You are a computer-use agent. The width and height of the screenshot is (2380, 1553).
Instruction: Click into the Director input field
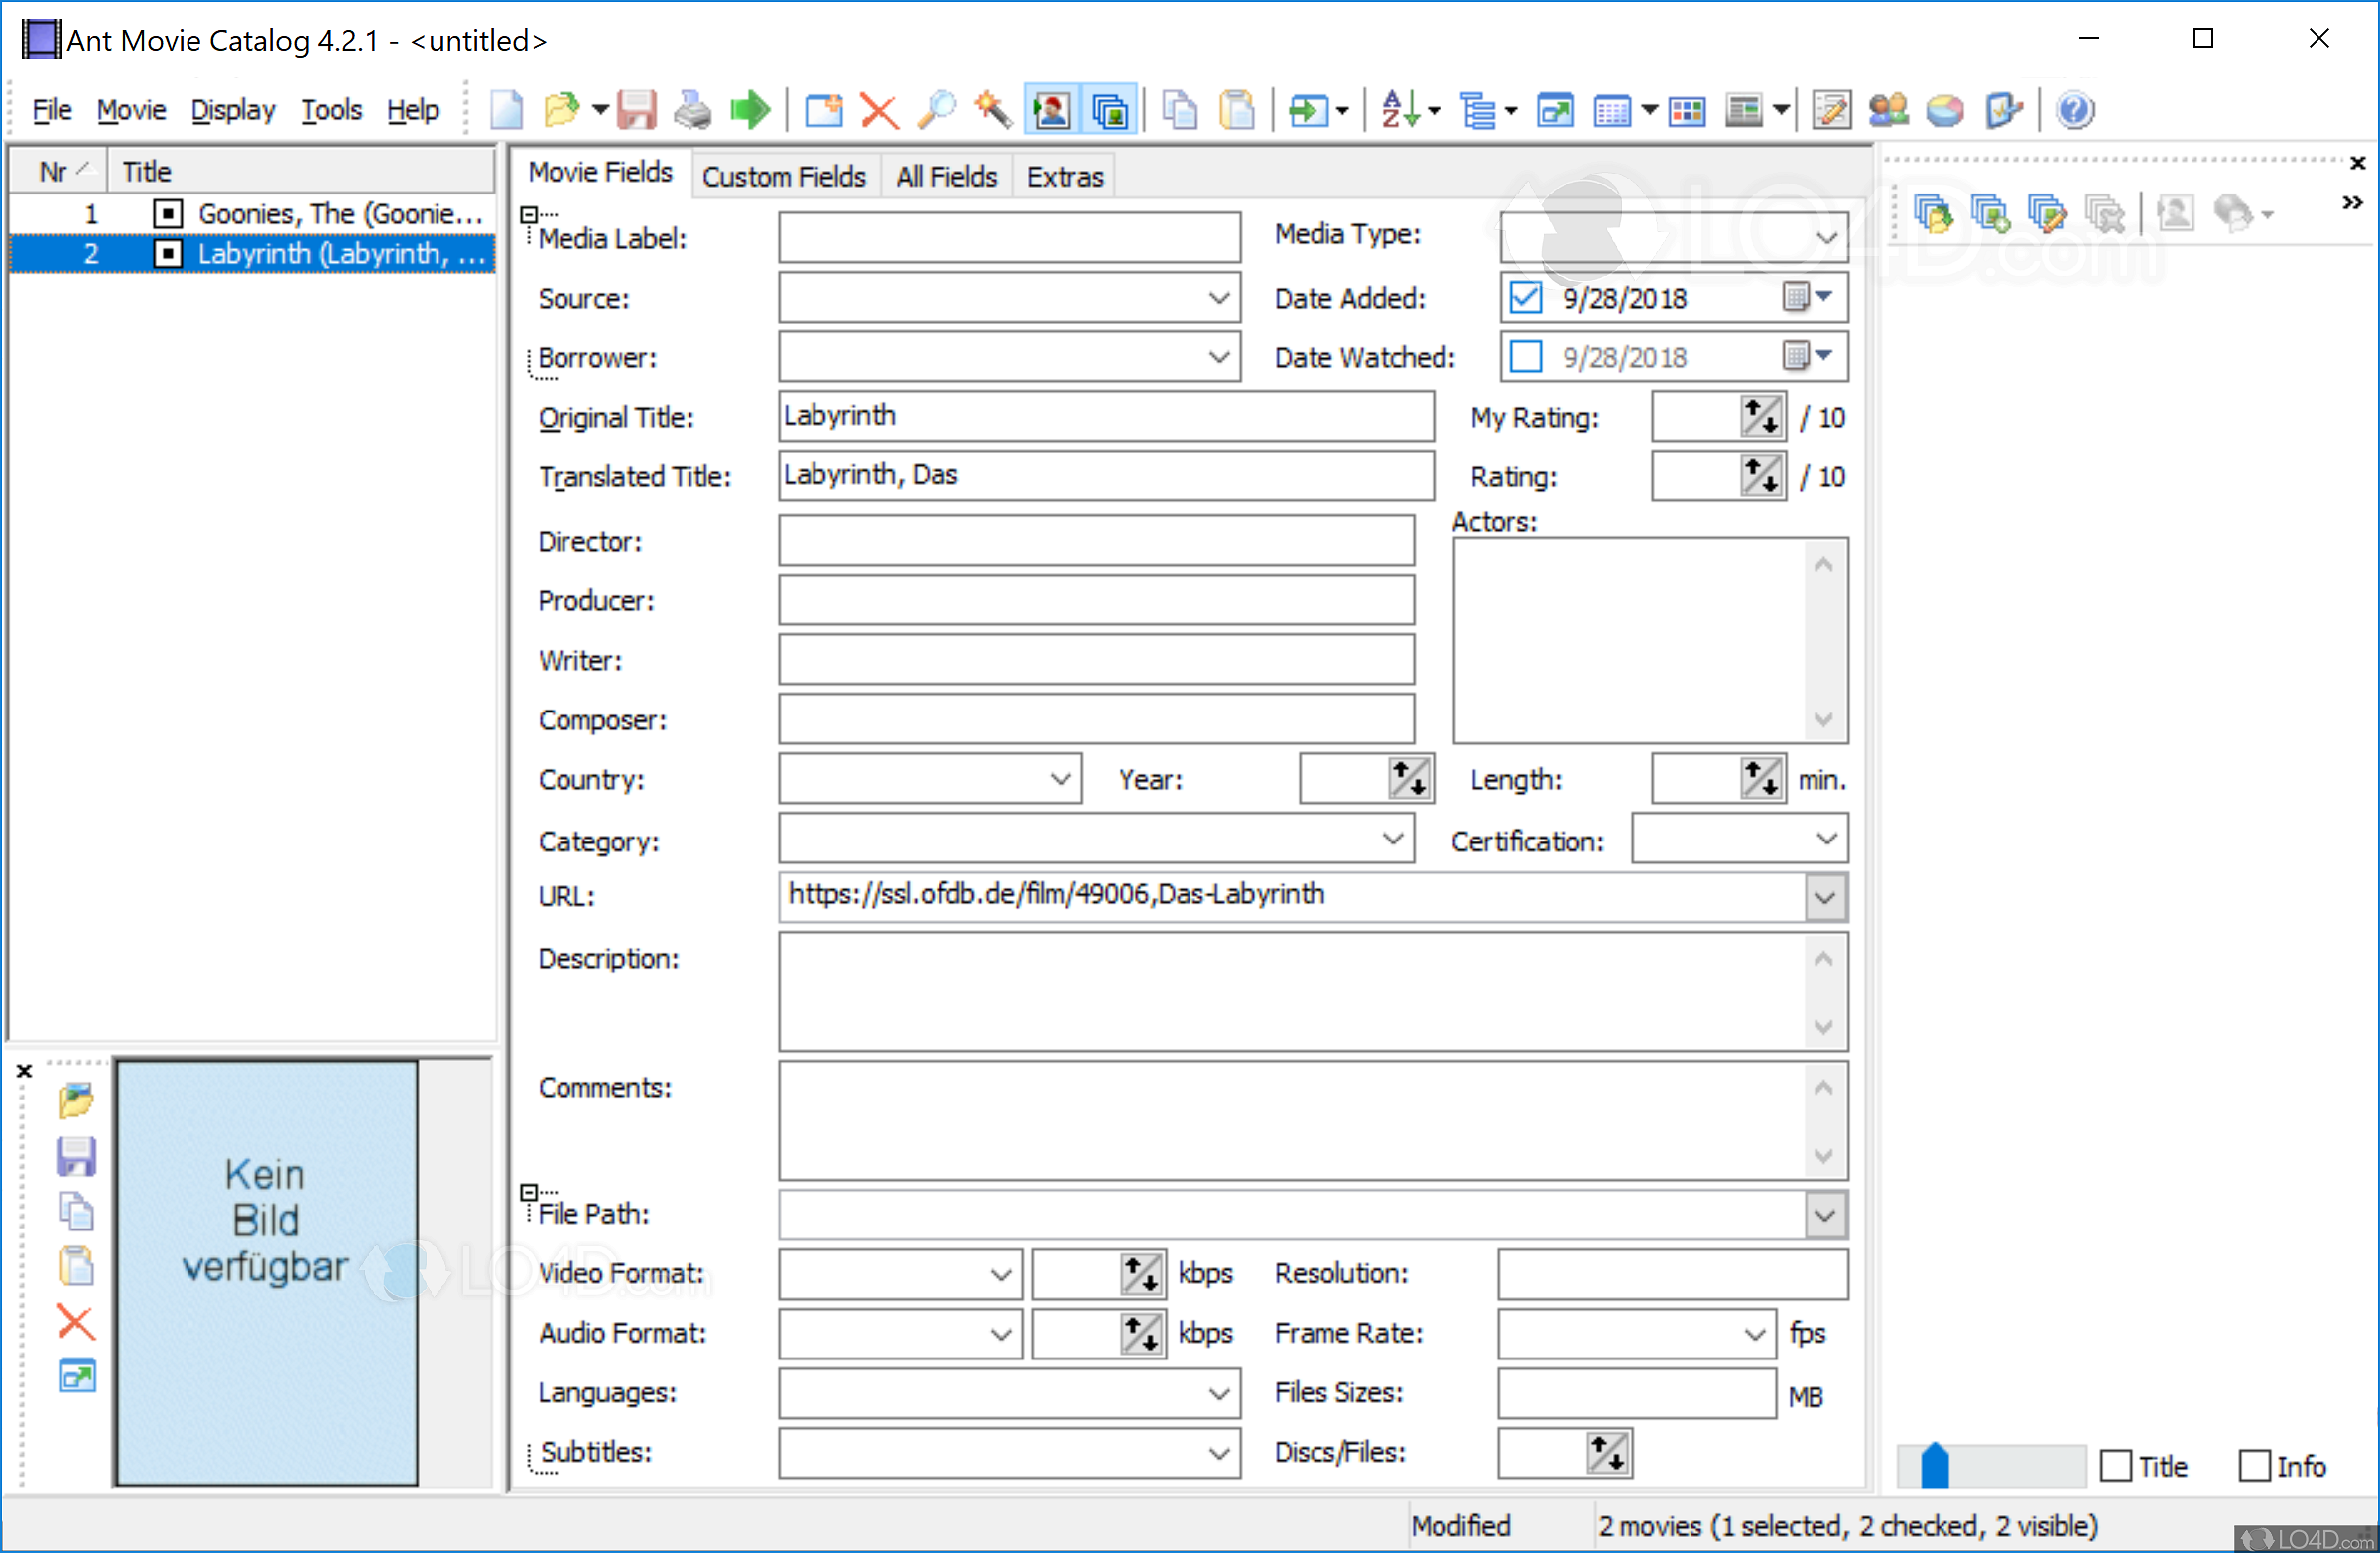(x=1096, y=541)
